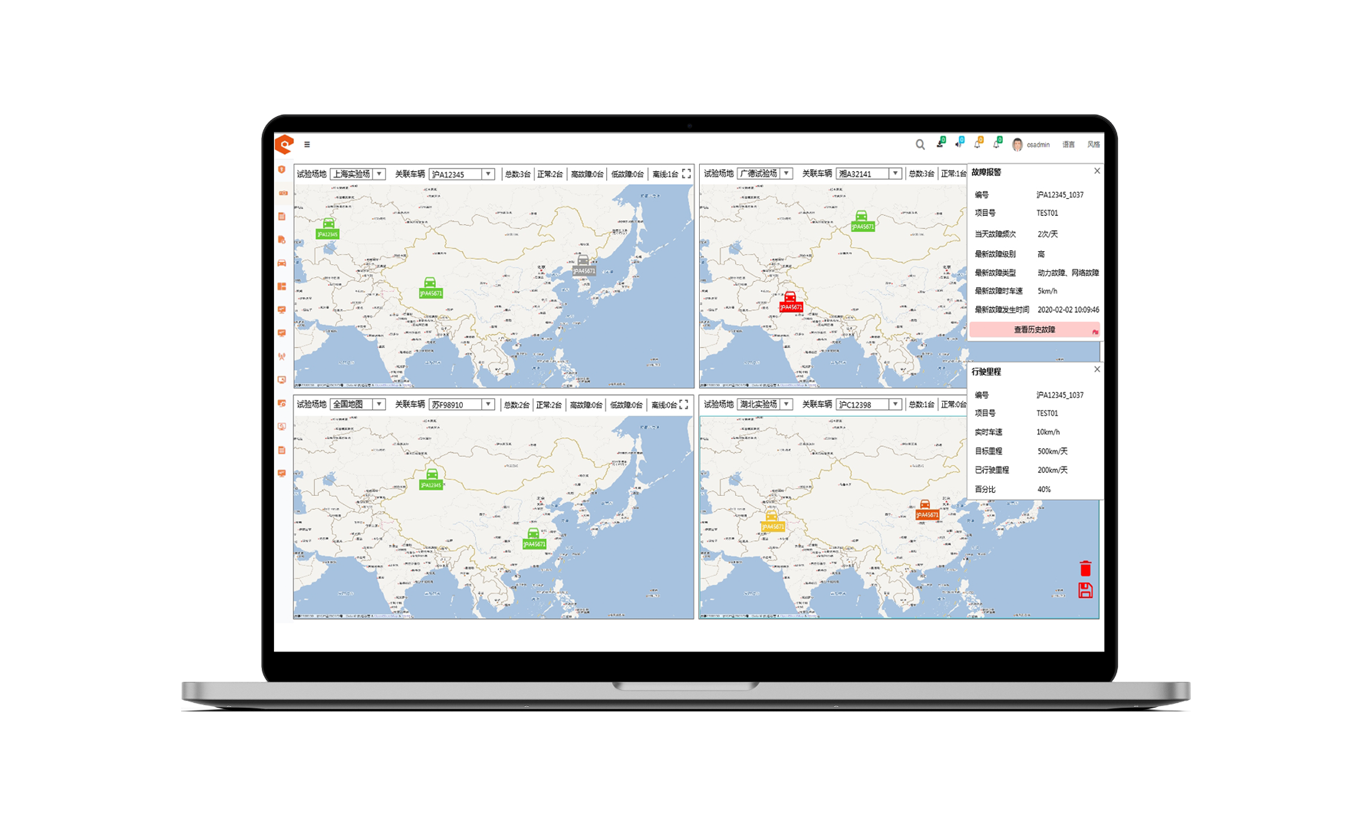Open the search magnifier in top bar
The height and width of the screenshot is (826, 1372).
(x=920, y=145)
